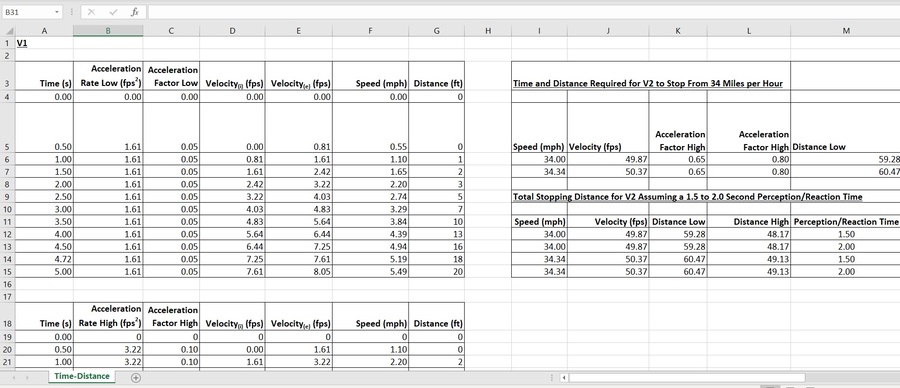Click the factor value 0.80 in L6

point(748,159)
